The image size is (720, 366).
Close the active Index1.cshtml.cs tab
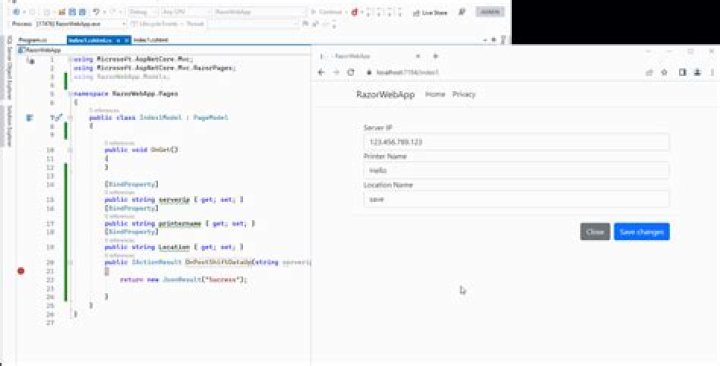[127, 40]
